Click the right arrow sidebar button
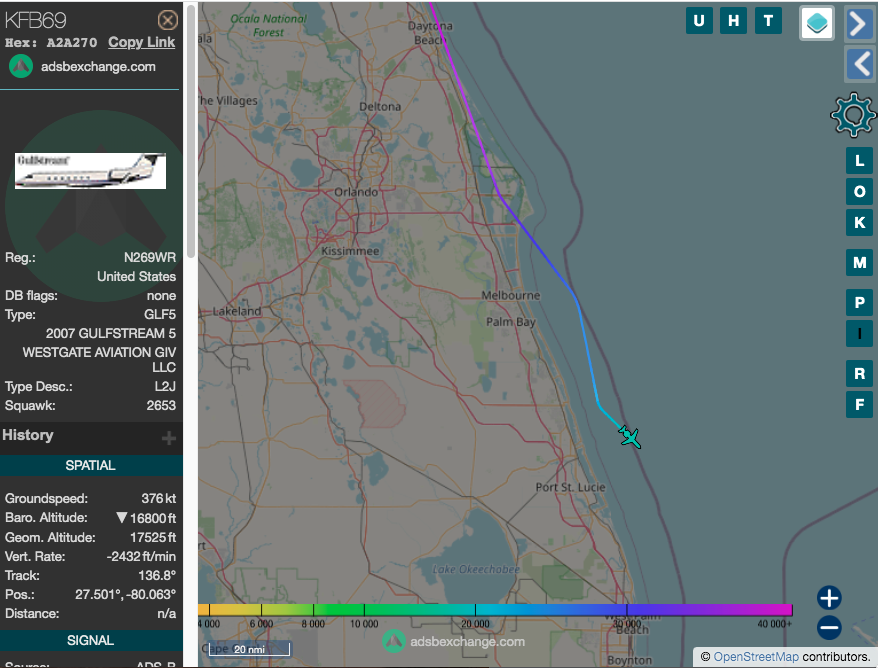This screenshot has width=878, height=668. [859, 24]
